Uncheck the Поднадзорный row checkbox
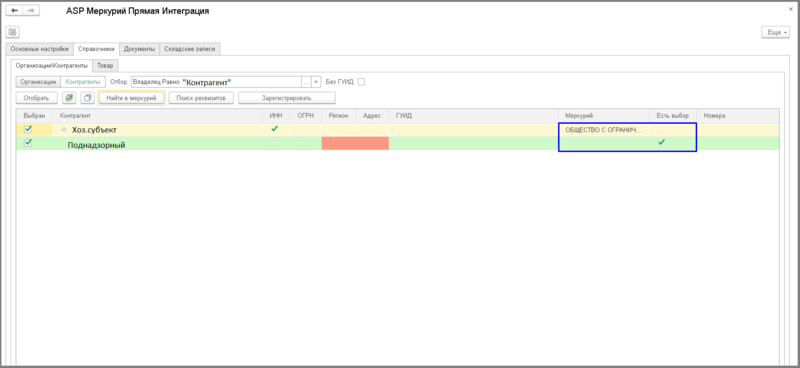800x368 pixels. [x=28, y=143]
